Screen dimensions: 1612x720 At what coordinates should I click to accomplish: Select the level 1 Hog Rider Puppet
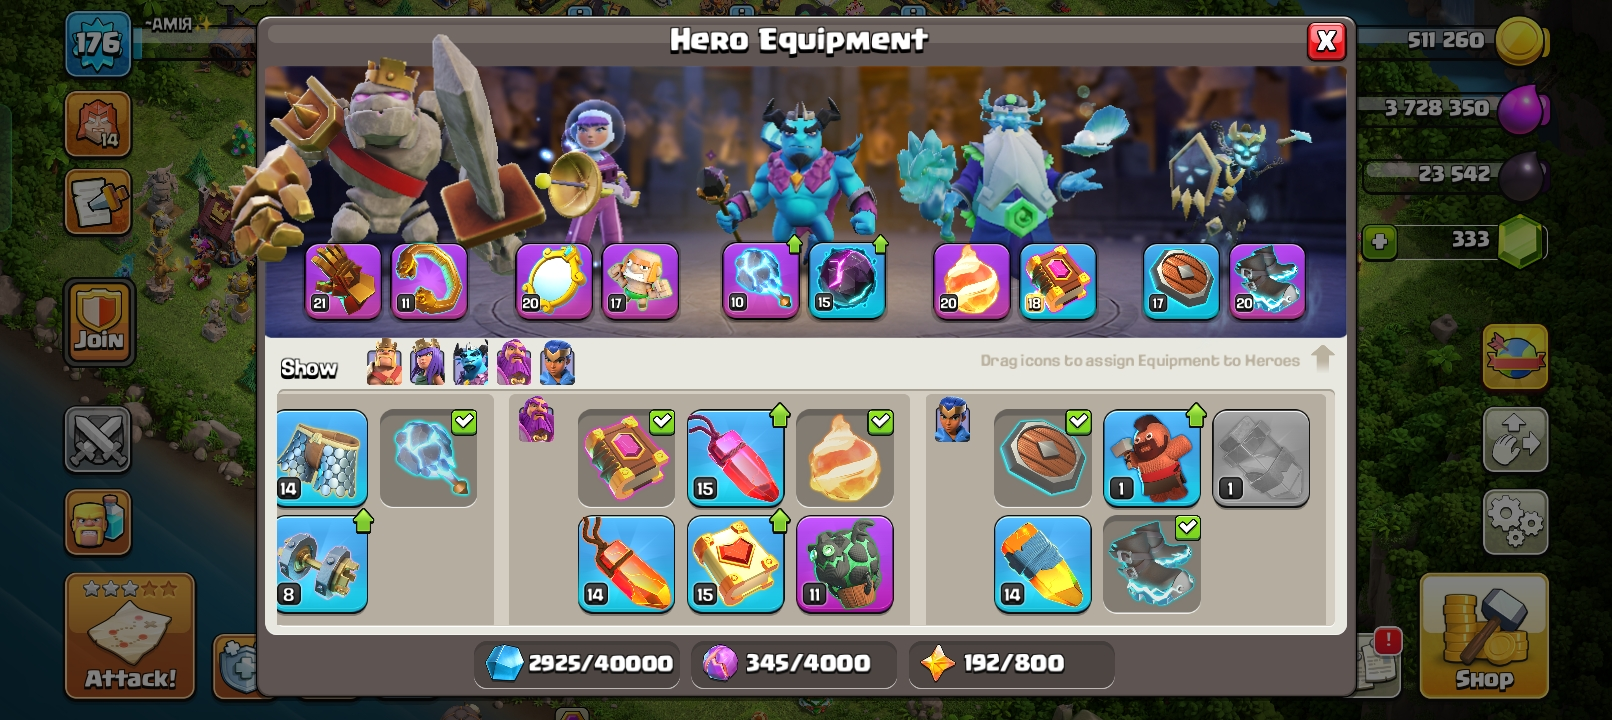pos(1152,458)
